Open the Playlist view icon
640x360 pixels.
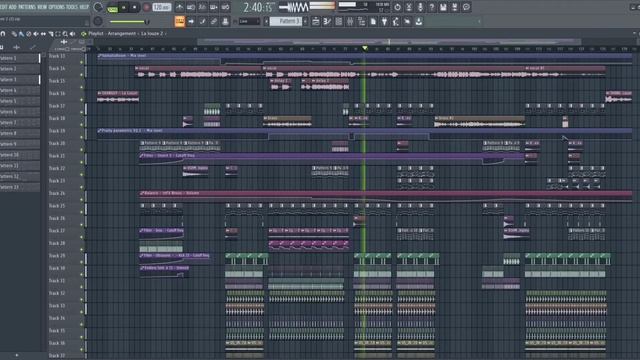pyautogui.click(x=316, y=22)
